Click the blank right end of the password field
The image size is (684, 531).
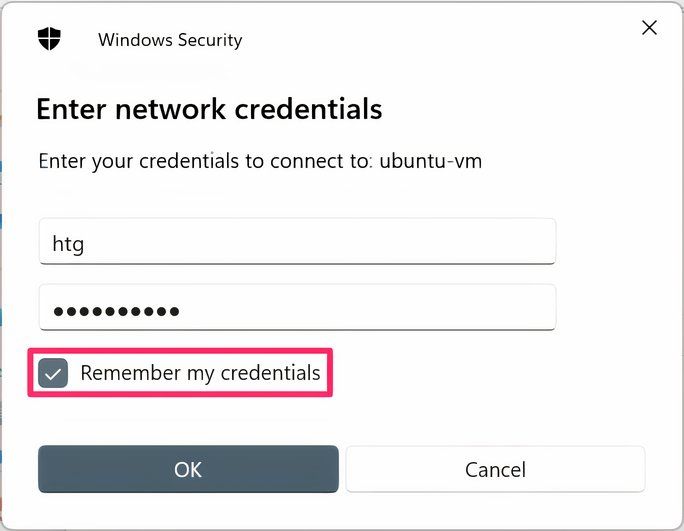coord(500,310)
